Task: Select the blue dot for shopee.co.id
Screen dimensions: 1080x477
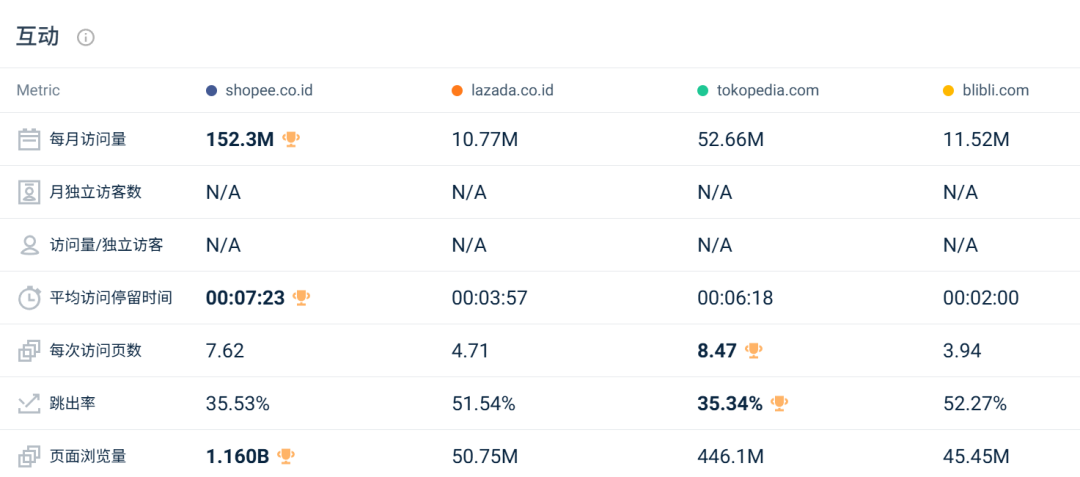Action: [212, 91]
